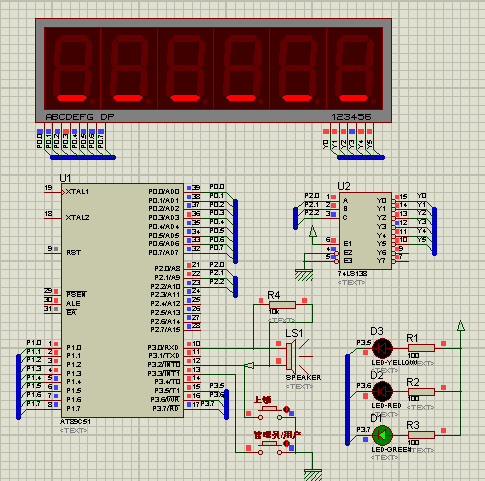Screen dimensions: 485x481
Task: Click the first seven-segment display digit
Action: pos(72,68)
